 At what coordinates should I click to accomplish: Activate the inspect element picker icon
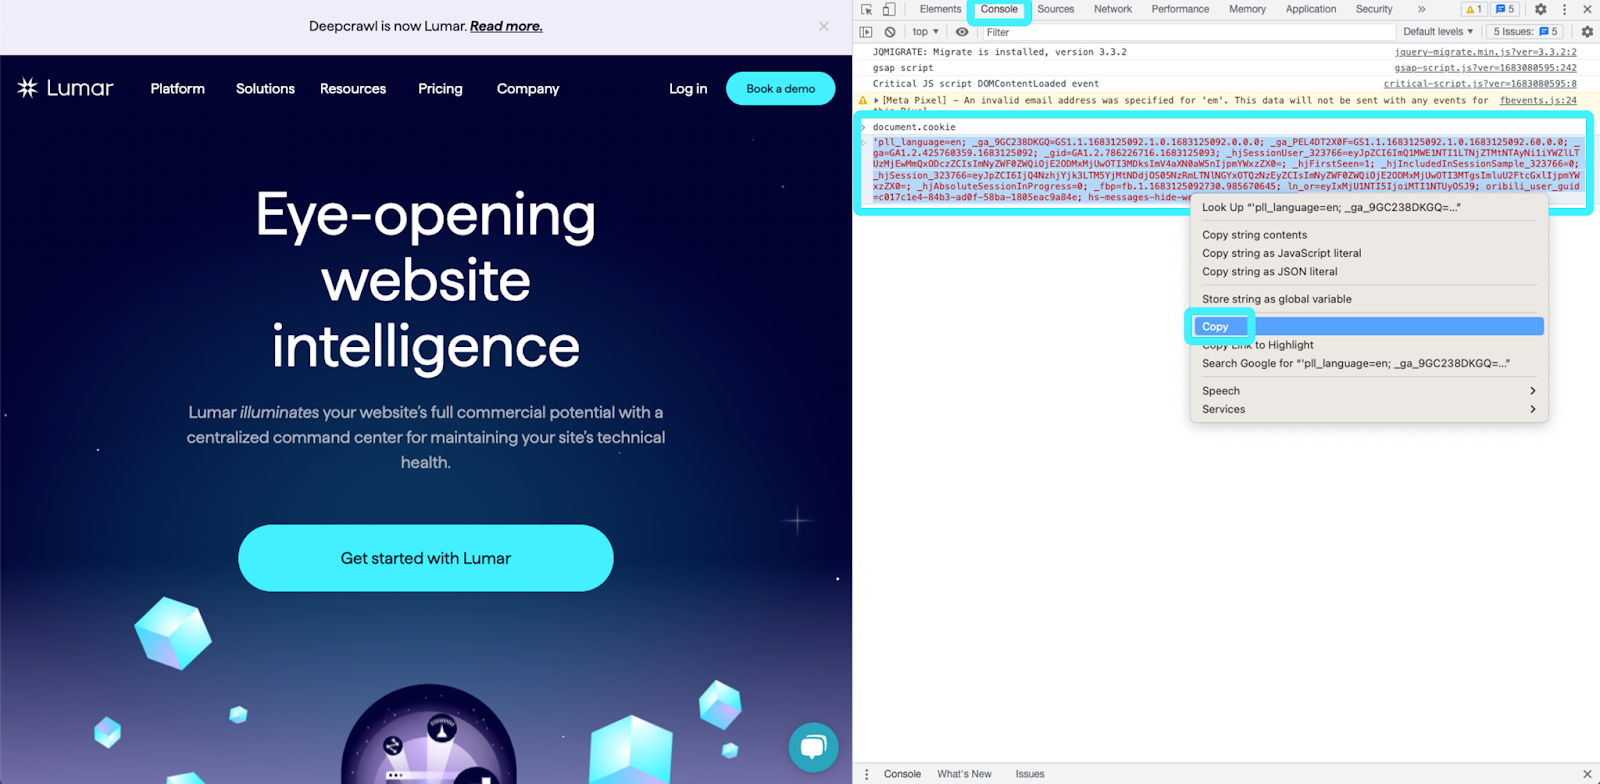tap(867, 9)
